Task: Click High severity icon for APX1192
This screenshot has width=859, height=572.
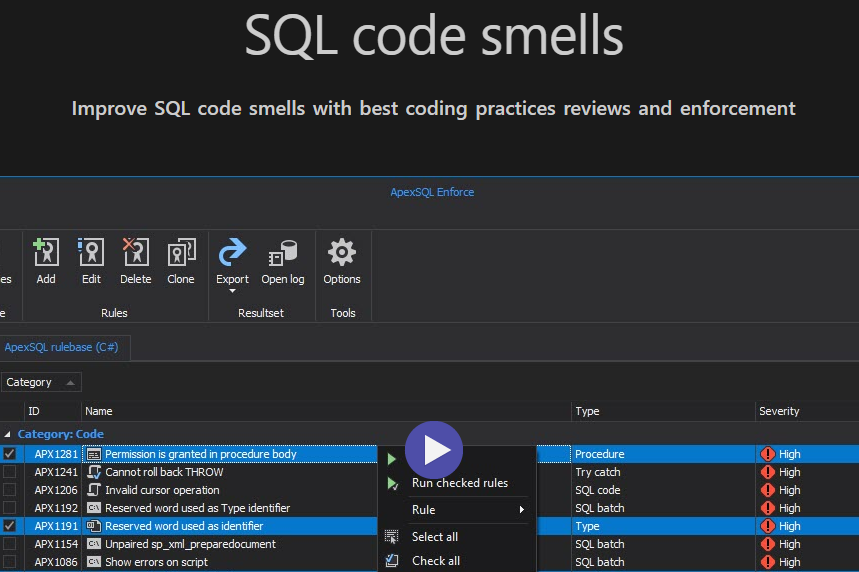Action: pos(768,508)
